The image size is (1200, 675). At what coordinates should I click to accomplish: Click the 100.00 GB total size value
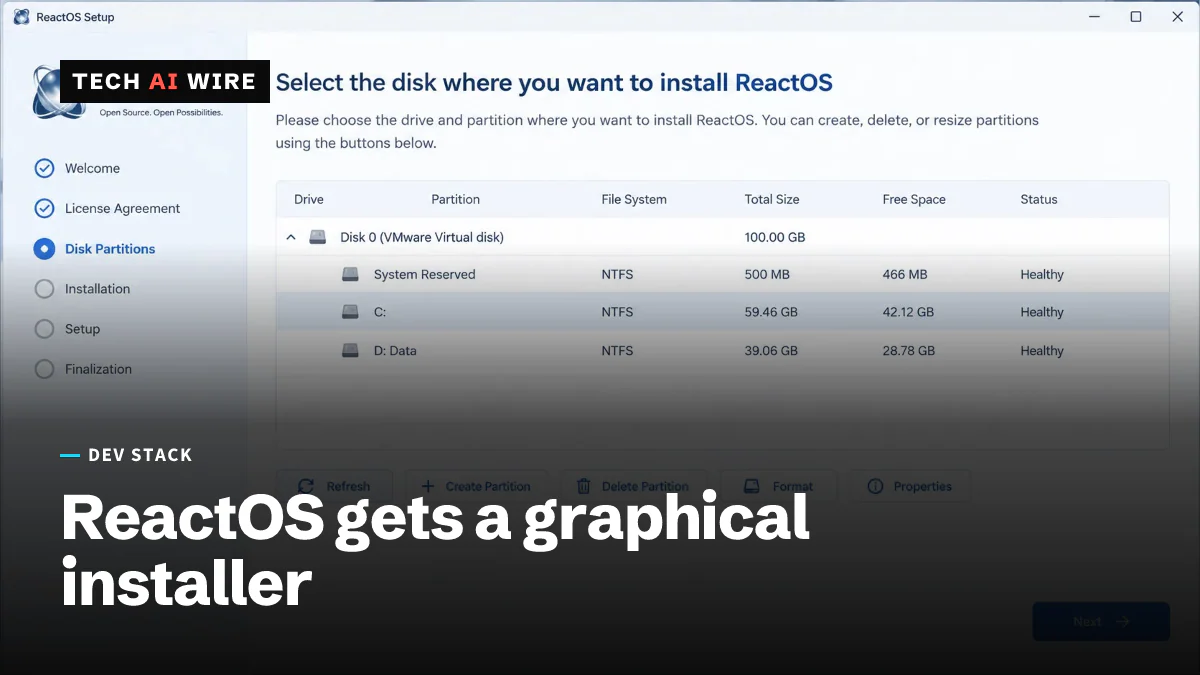click(x=775, y=238)
